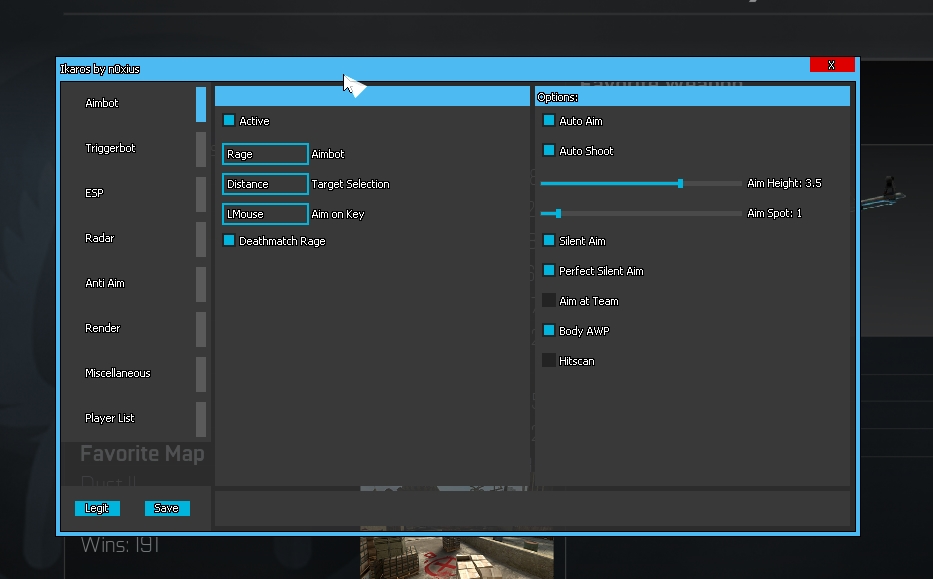Disable Perfect Silent Aim
The image size is (933, 579).
tap(549, 270)
